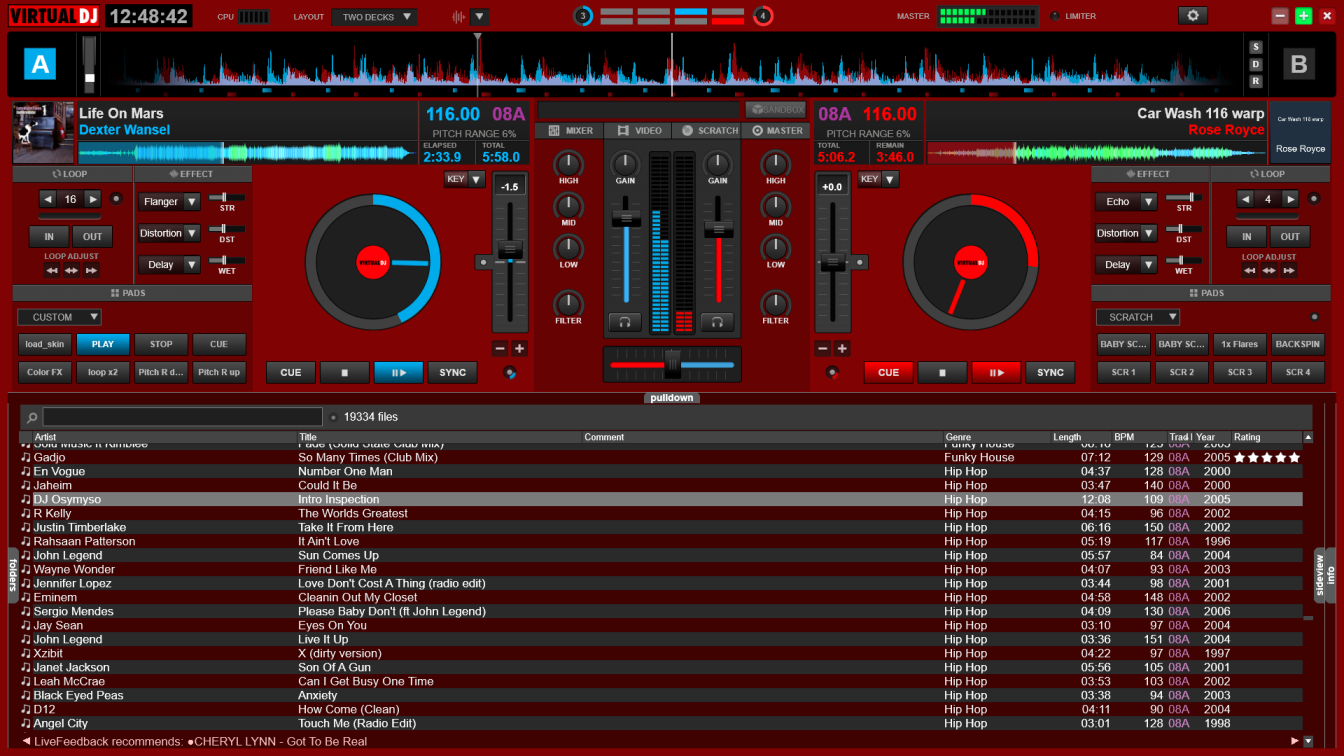Toggle deck B SYNC button
This screenshot has width=1344, height=756.
point(1051,372)
